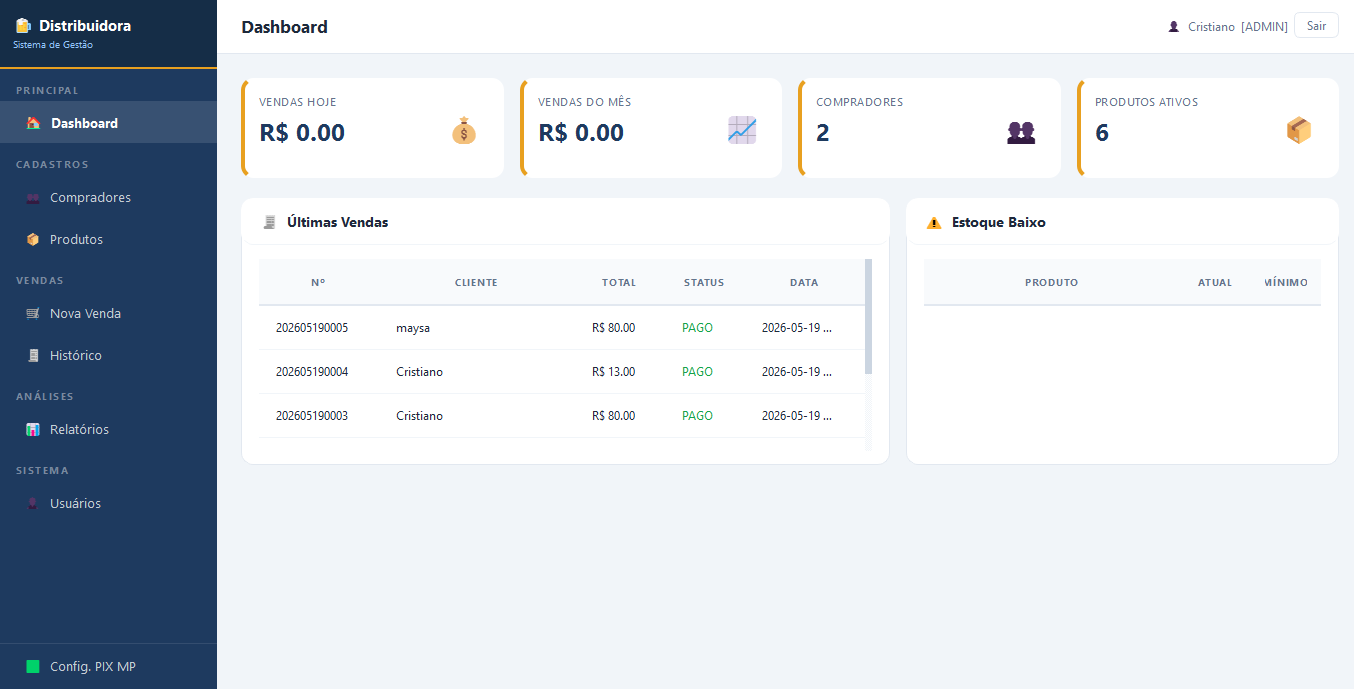Click the date in maysa row
The image size is (1354, 689).
tap(797, 328)
